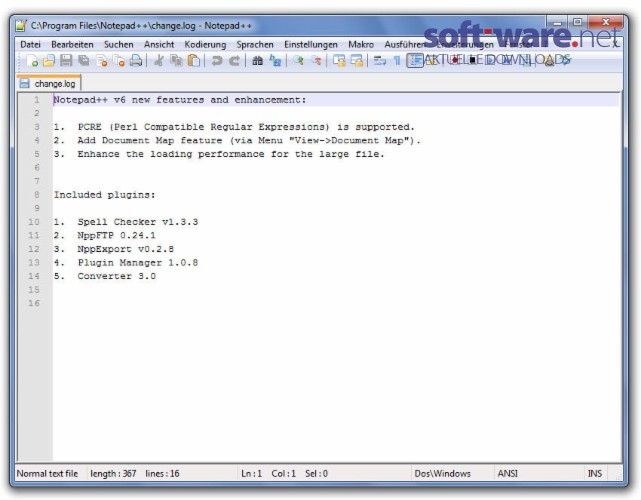Open Find with the binoculars icon
Image resolution: width=641 pixels, height=500 pixels.
pyautogui.click(x=257, y=61)
